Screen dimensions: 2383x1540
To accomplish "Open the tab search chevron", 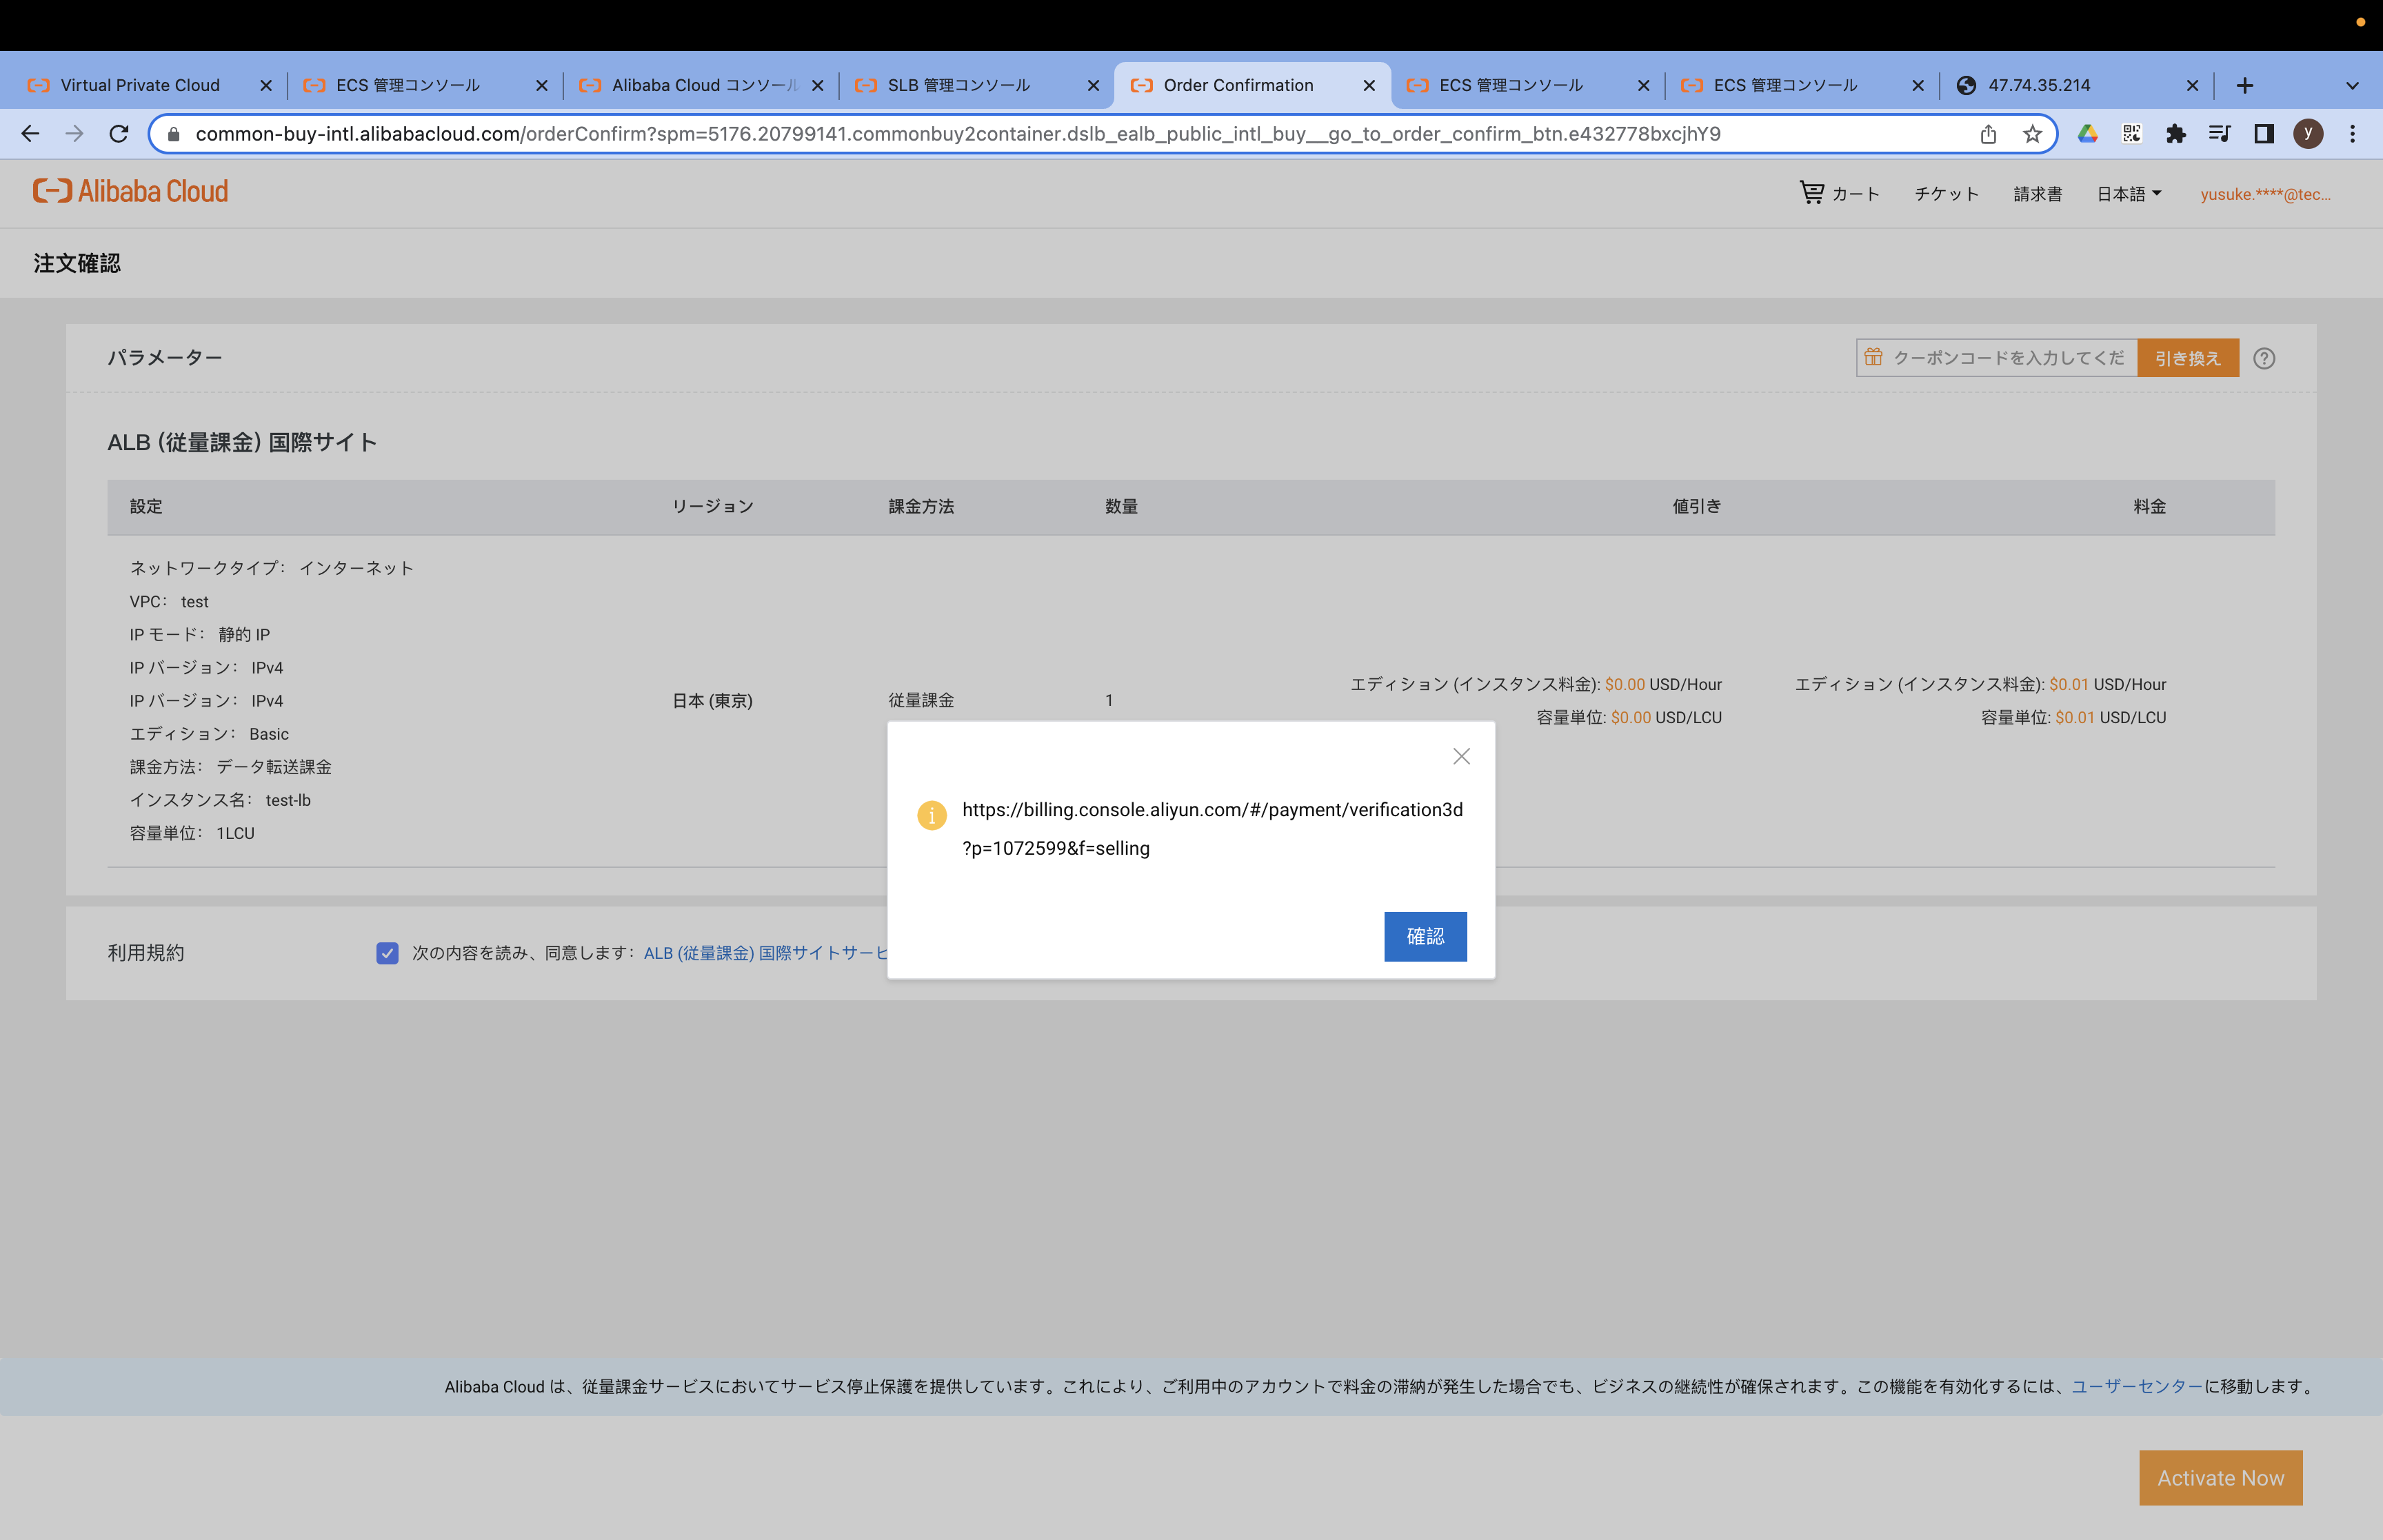I will (2351, 85).
